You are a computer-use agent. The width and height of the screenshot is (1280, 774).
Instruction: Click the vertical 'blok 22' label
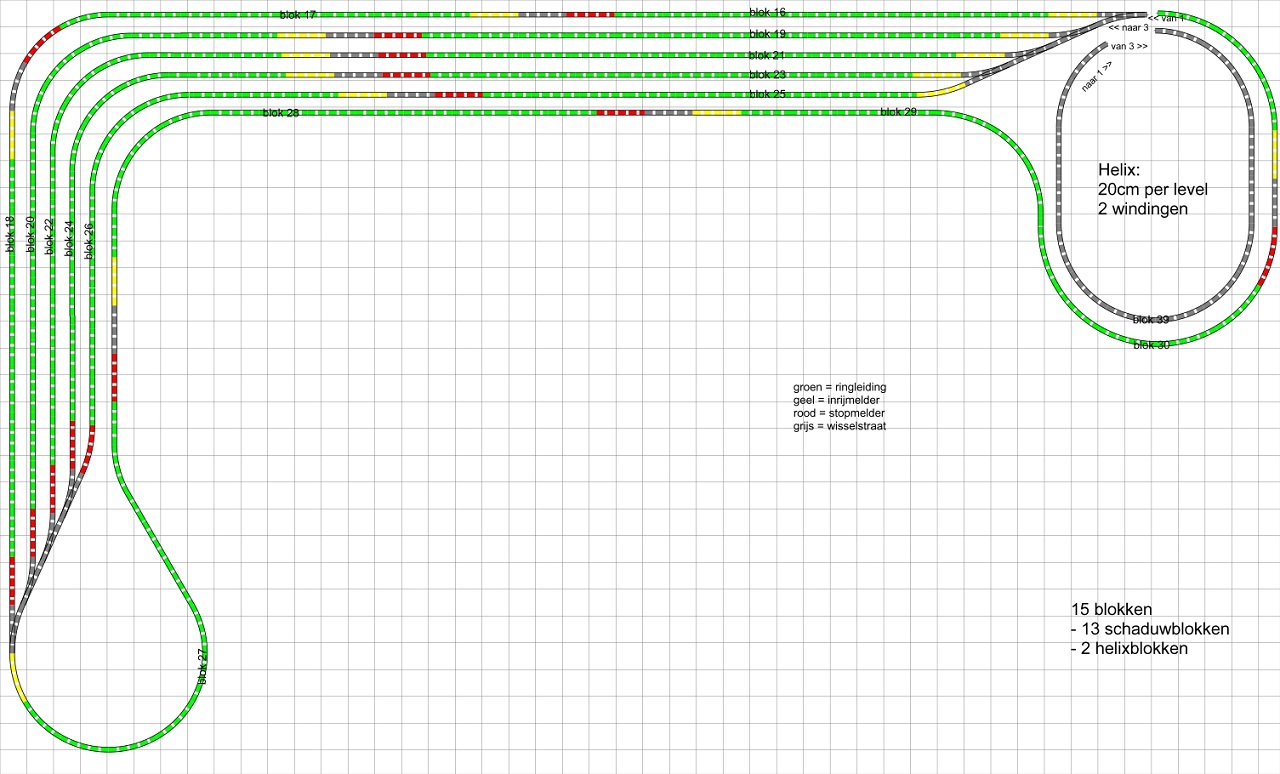point(50,236)
